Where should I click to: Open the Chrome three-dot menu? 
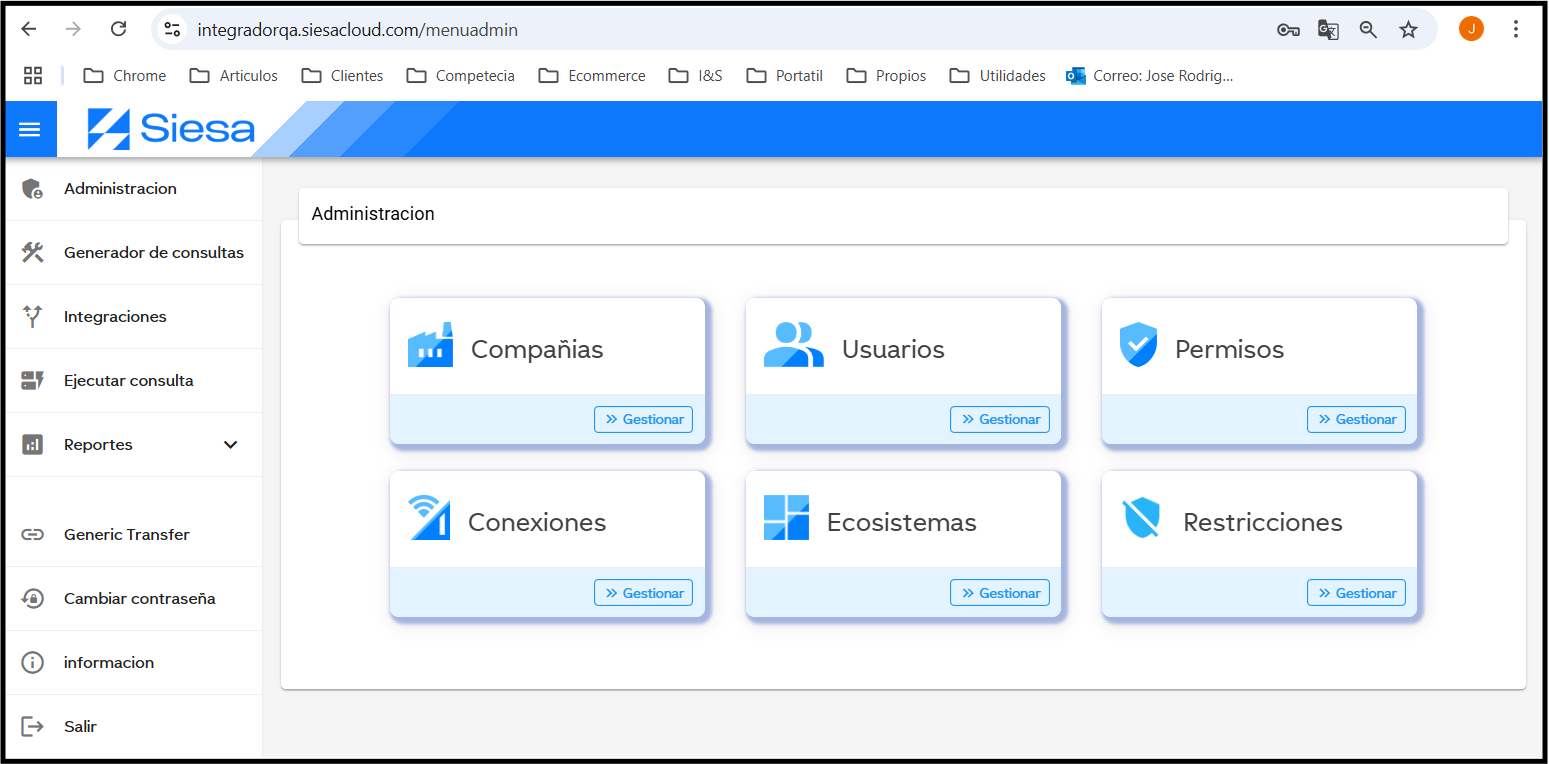(x=1516, y=30)
